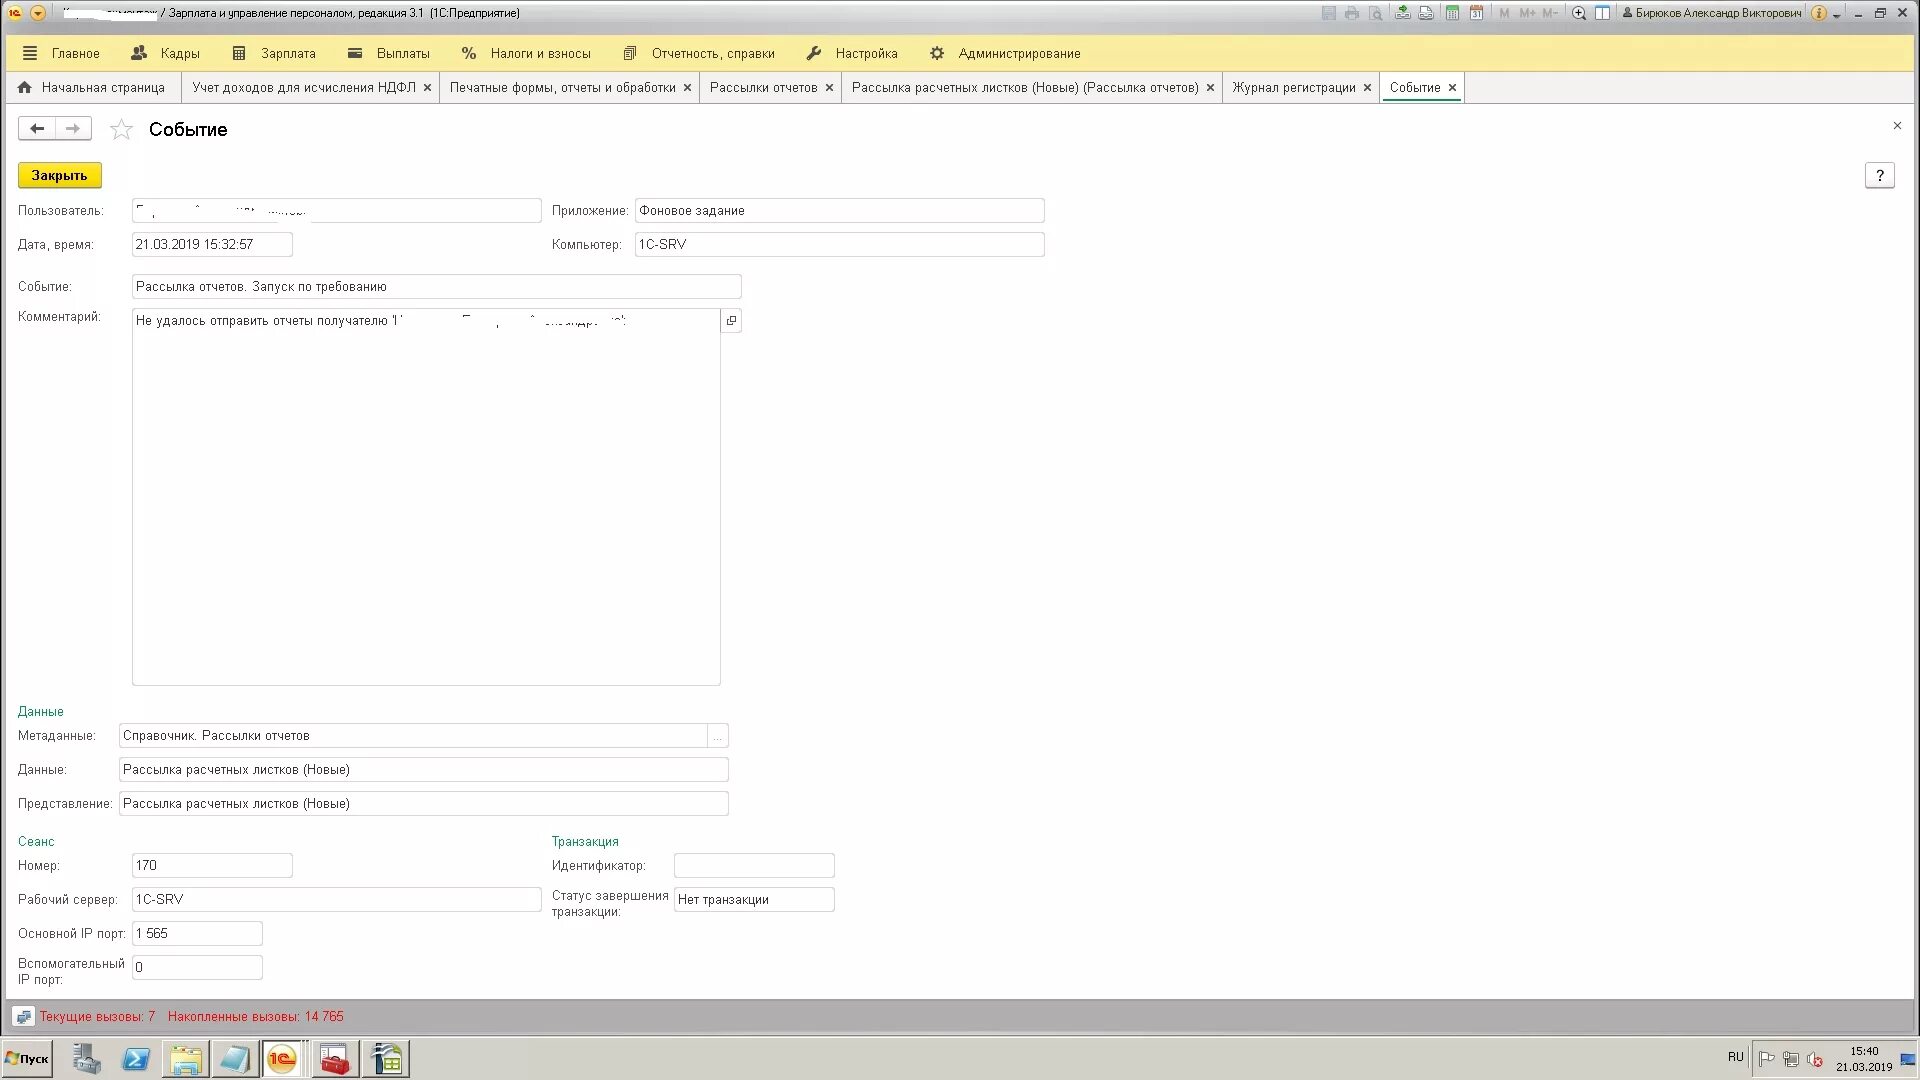
Task: Click the Событие text field
Action: tap(436, 287)
